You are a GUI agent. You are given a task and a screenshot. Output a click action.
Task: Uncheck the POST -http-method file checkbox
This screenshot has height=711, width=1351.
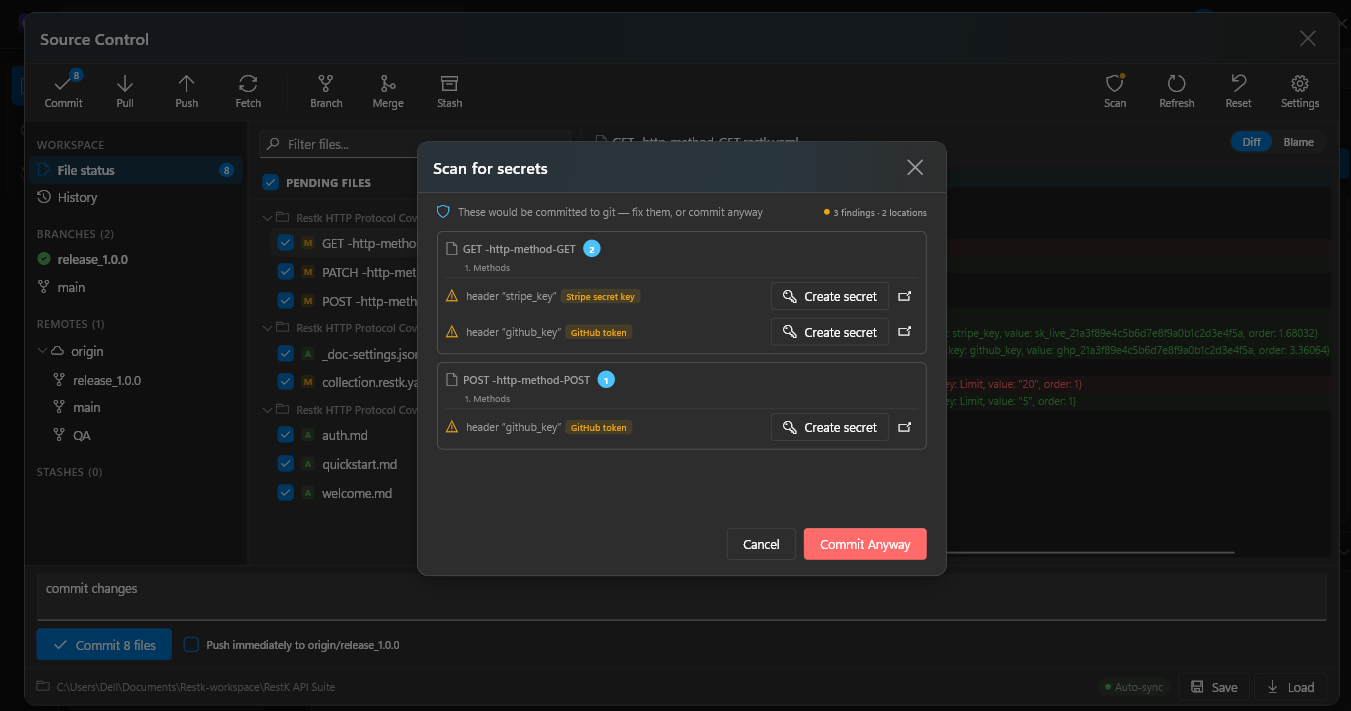point(285,301)
